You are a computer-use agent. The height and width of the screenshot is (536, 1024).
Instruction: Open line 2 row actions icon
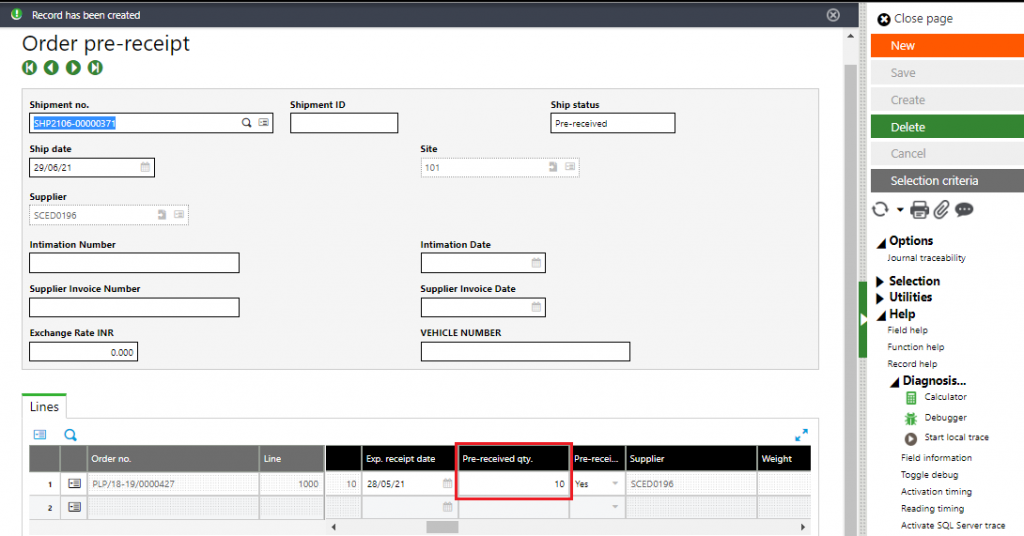click(x=74, y=507)
